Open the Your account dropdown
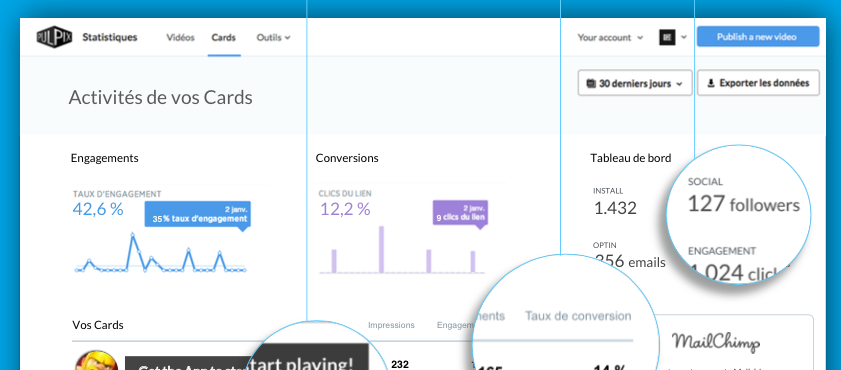This screenshot has width=841, height=370. [610, 38]
